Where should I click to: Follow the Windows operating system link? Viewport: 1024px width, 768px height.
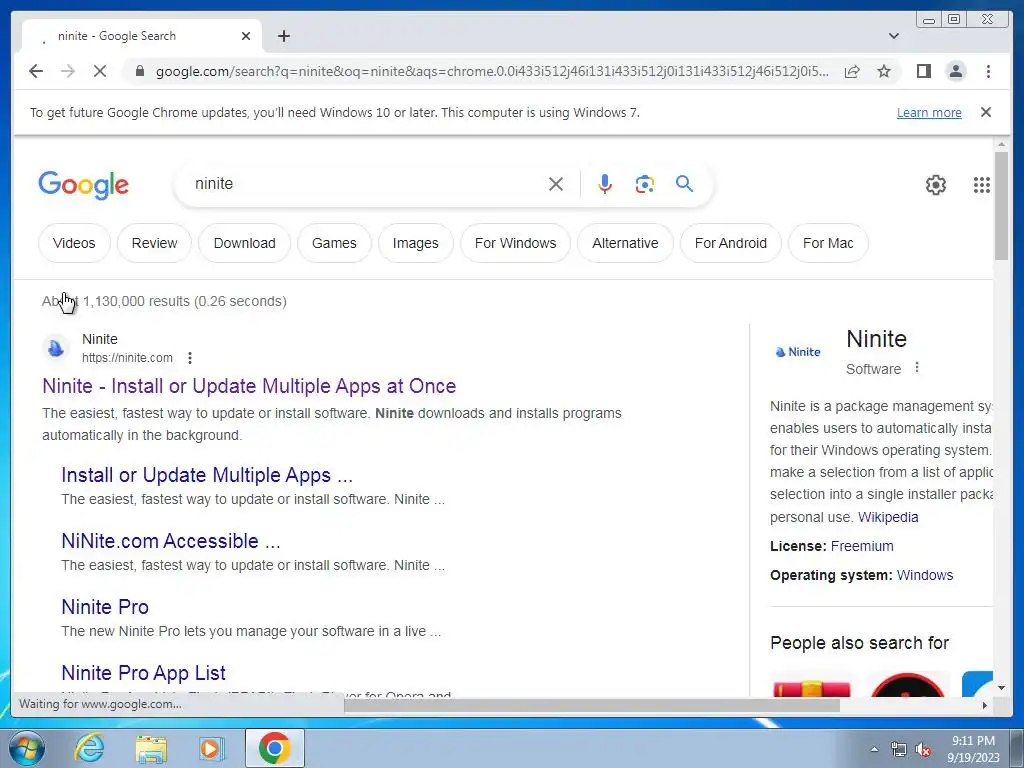[x=925, y=575]
